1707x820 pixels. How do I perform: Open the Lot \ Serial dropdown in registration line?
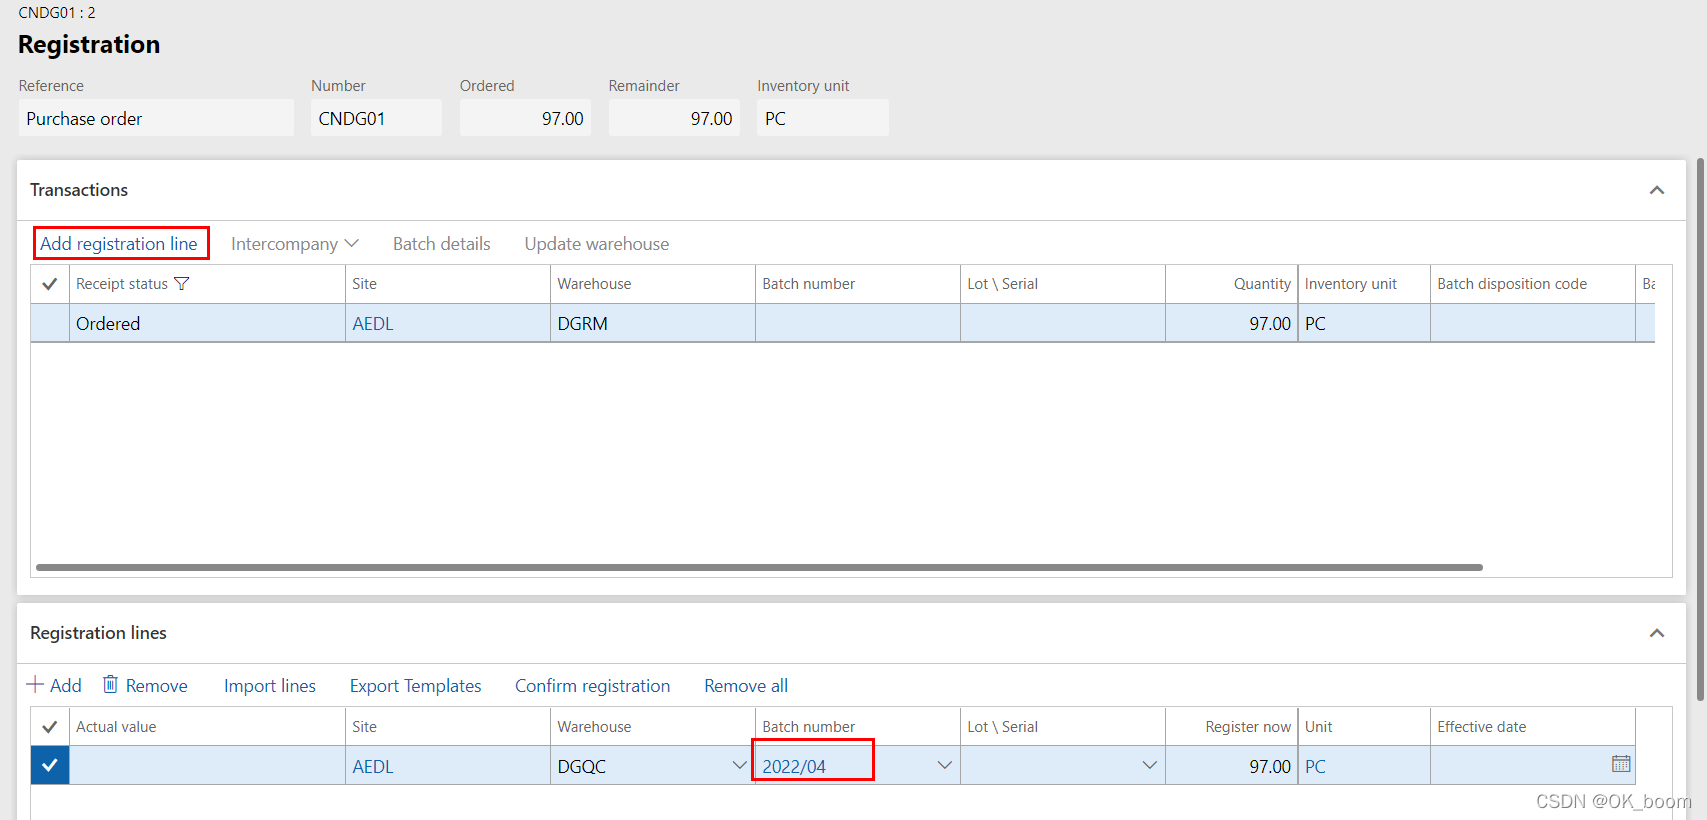(x=1149, y=766)
